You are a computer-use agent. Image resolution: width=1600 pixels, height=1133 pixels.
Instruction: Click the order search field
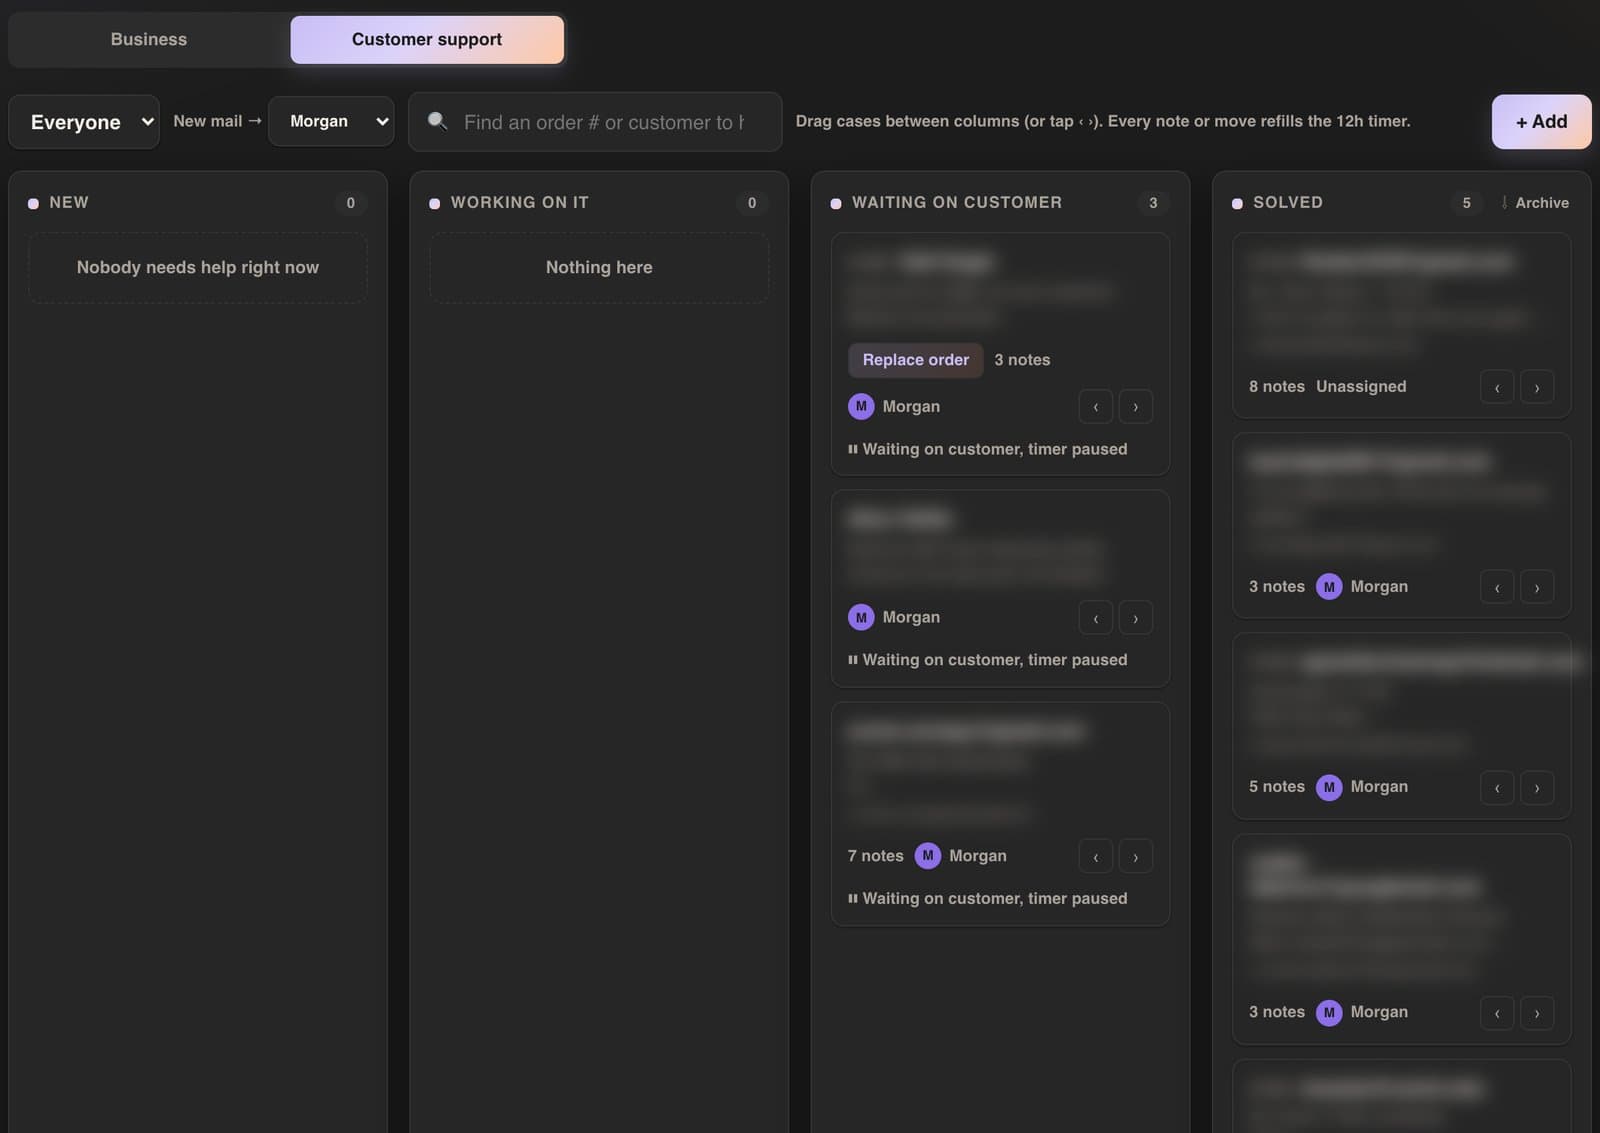(595, 122)
